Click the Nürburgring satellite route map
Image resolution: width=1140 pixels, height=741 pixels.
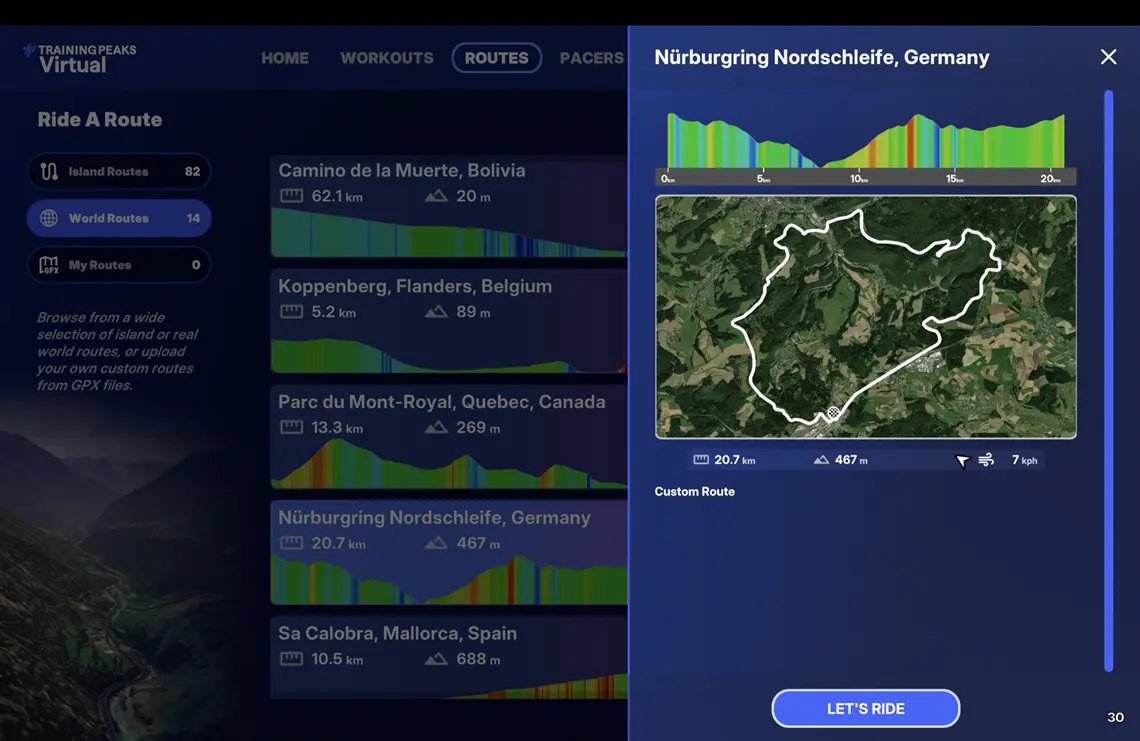(x=866, y=317)
